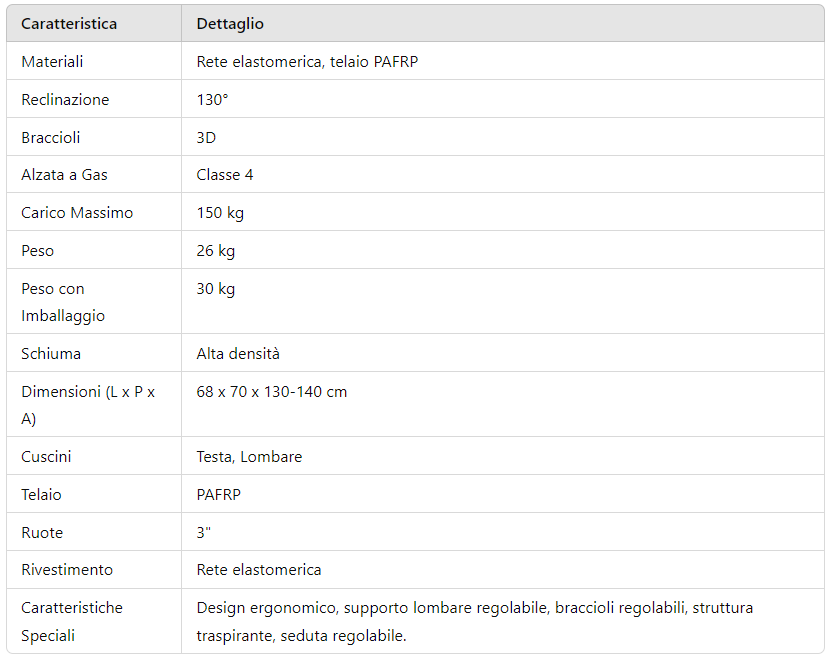The height and width of the screenshot is (660, 831).
Task: Click the Caratteristica column header
Action: tap(69, 24)
